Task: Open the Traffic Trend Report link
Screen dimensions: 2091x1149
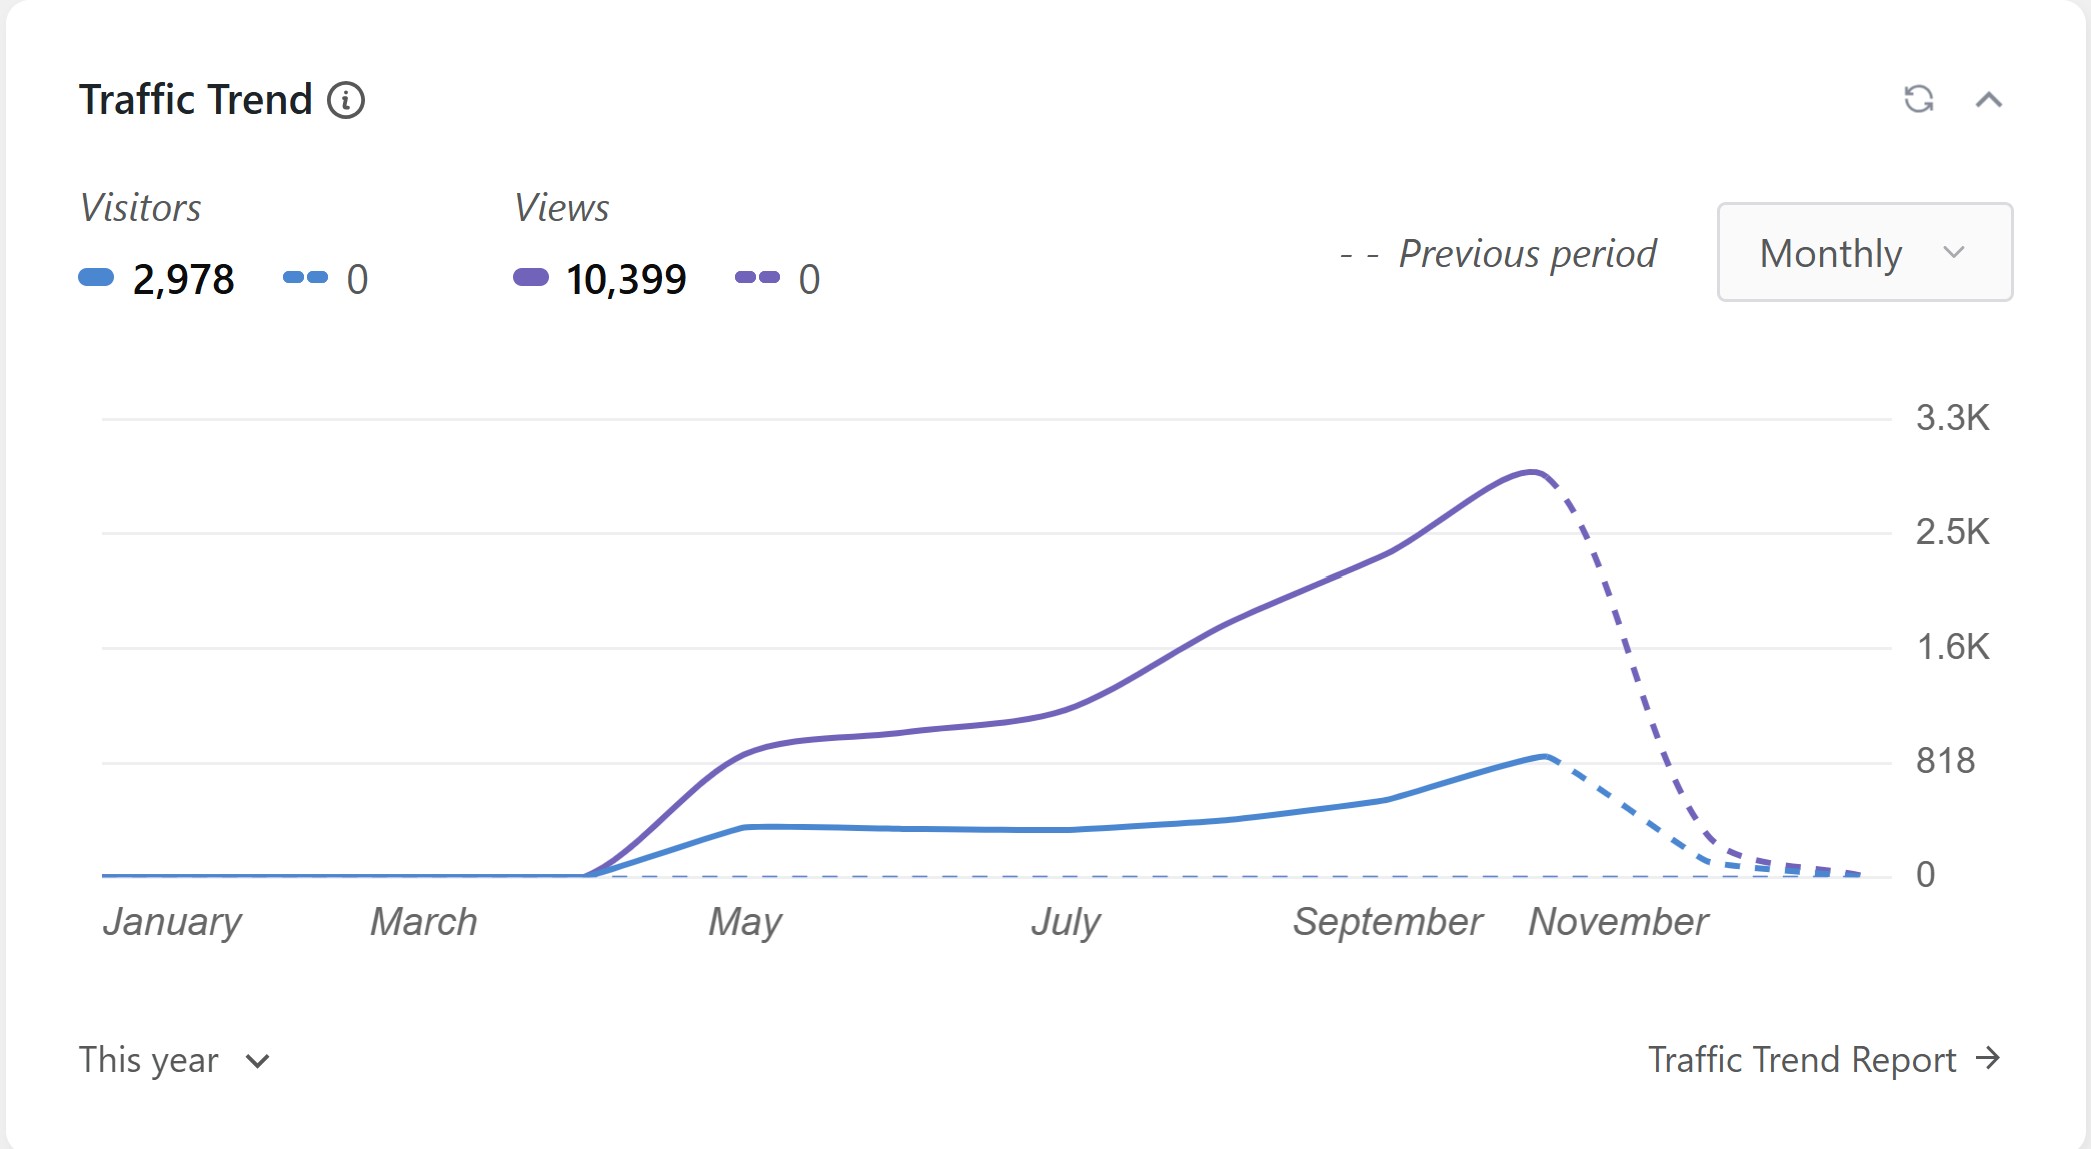Action: pos(1801,1059)
